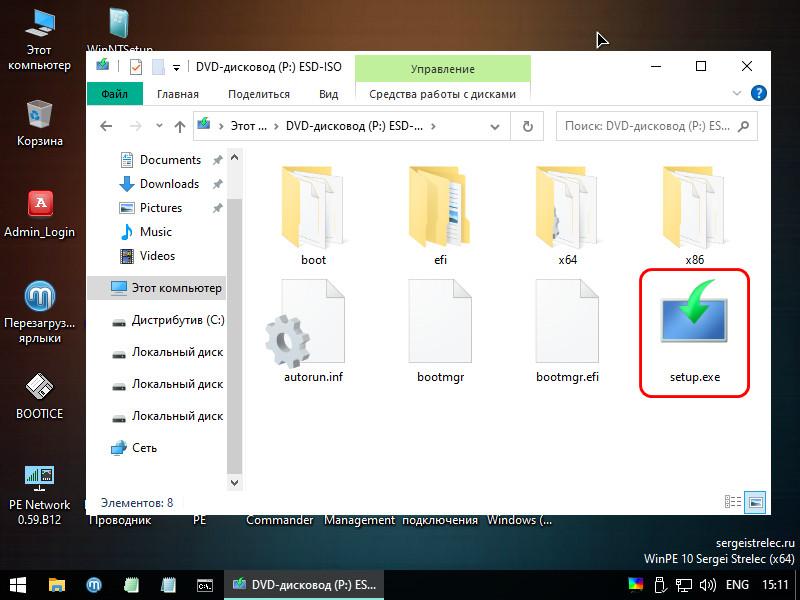This screenshot has width=800, height=600.
Task: Open the Корзина desktop icon
Action: point(39,123)
